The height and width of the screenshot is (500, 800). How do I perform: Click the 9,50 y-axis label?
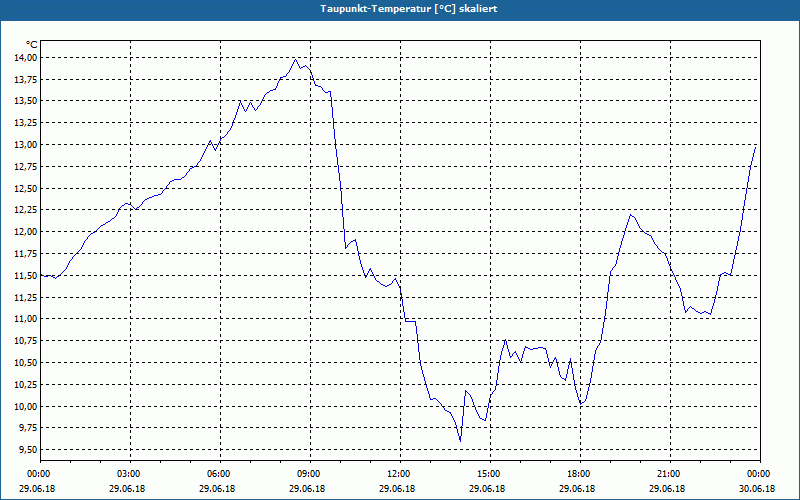pyautogui.click(x=28, y=450)
